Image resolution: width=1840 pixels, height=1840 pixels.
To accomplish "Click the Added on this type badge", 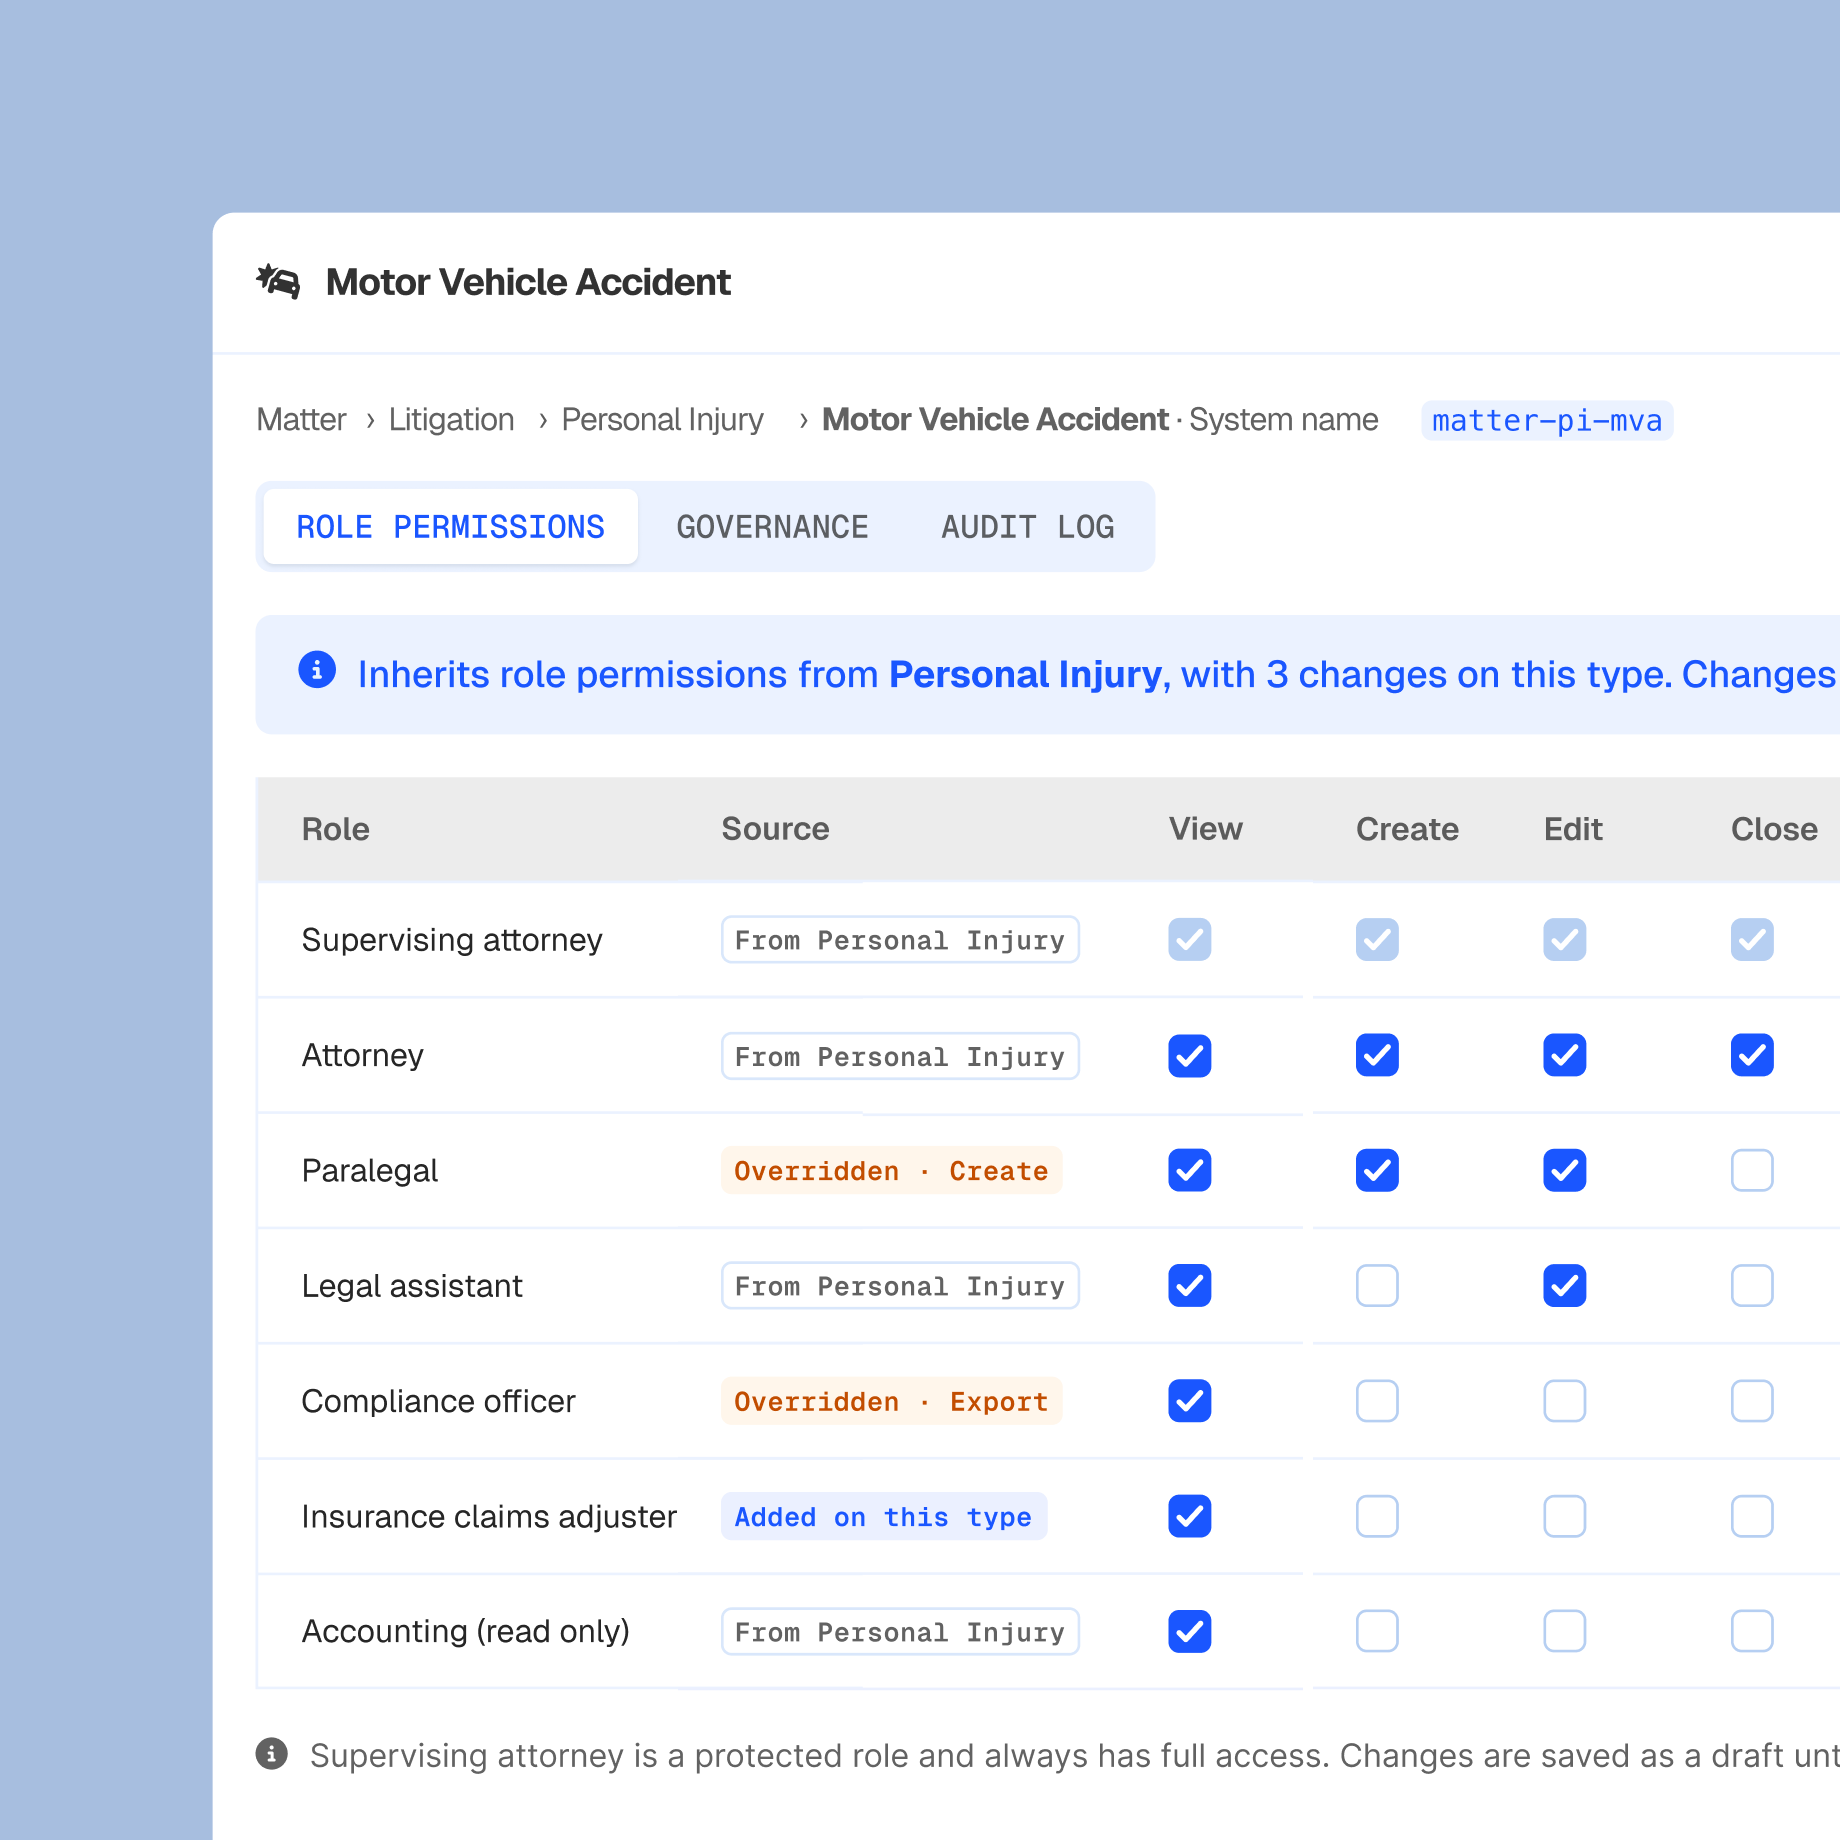I will tap(884, 1516).
